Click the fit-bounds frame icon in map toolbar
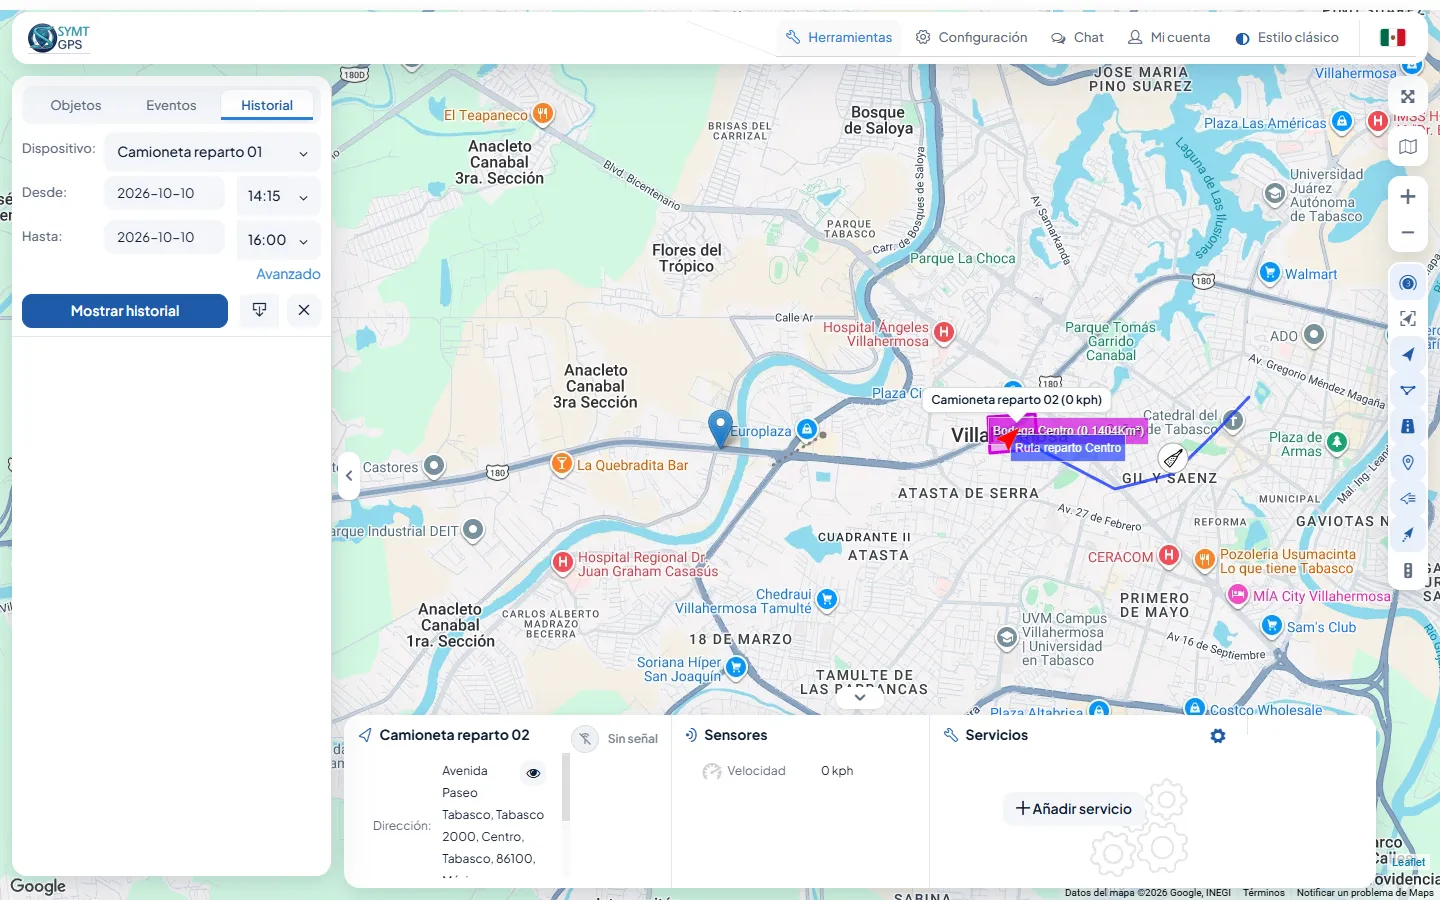This screenshot has width=1440, height=900. pyautogui.click(x=1408, y=319)
